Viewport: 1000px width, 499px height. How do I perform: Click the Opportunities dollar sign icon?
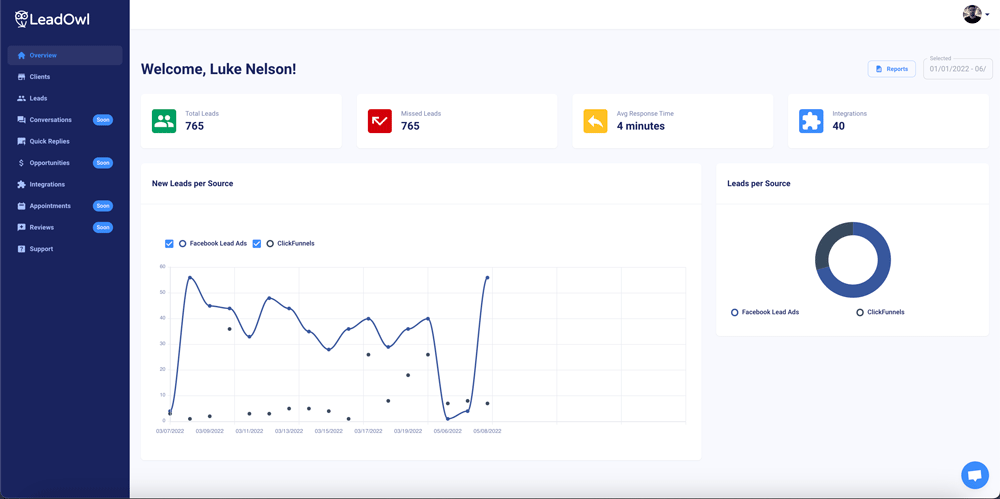coord(22,163)
